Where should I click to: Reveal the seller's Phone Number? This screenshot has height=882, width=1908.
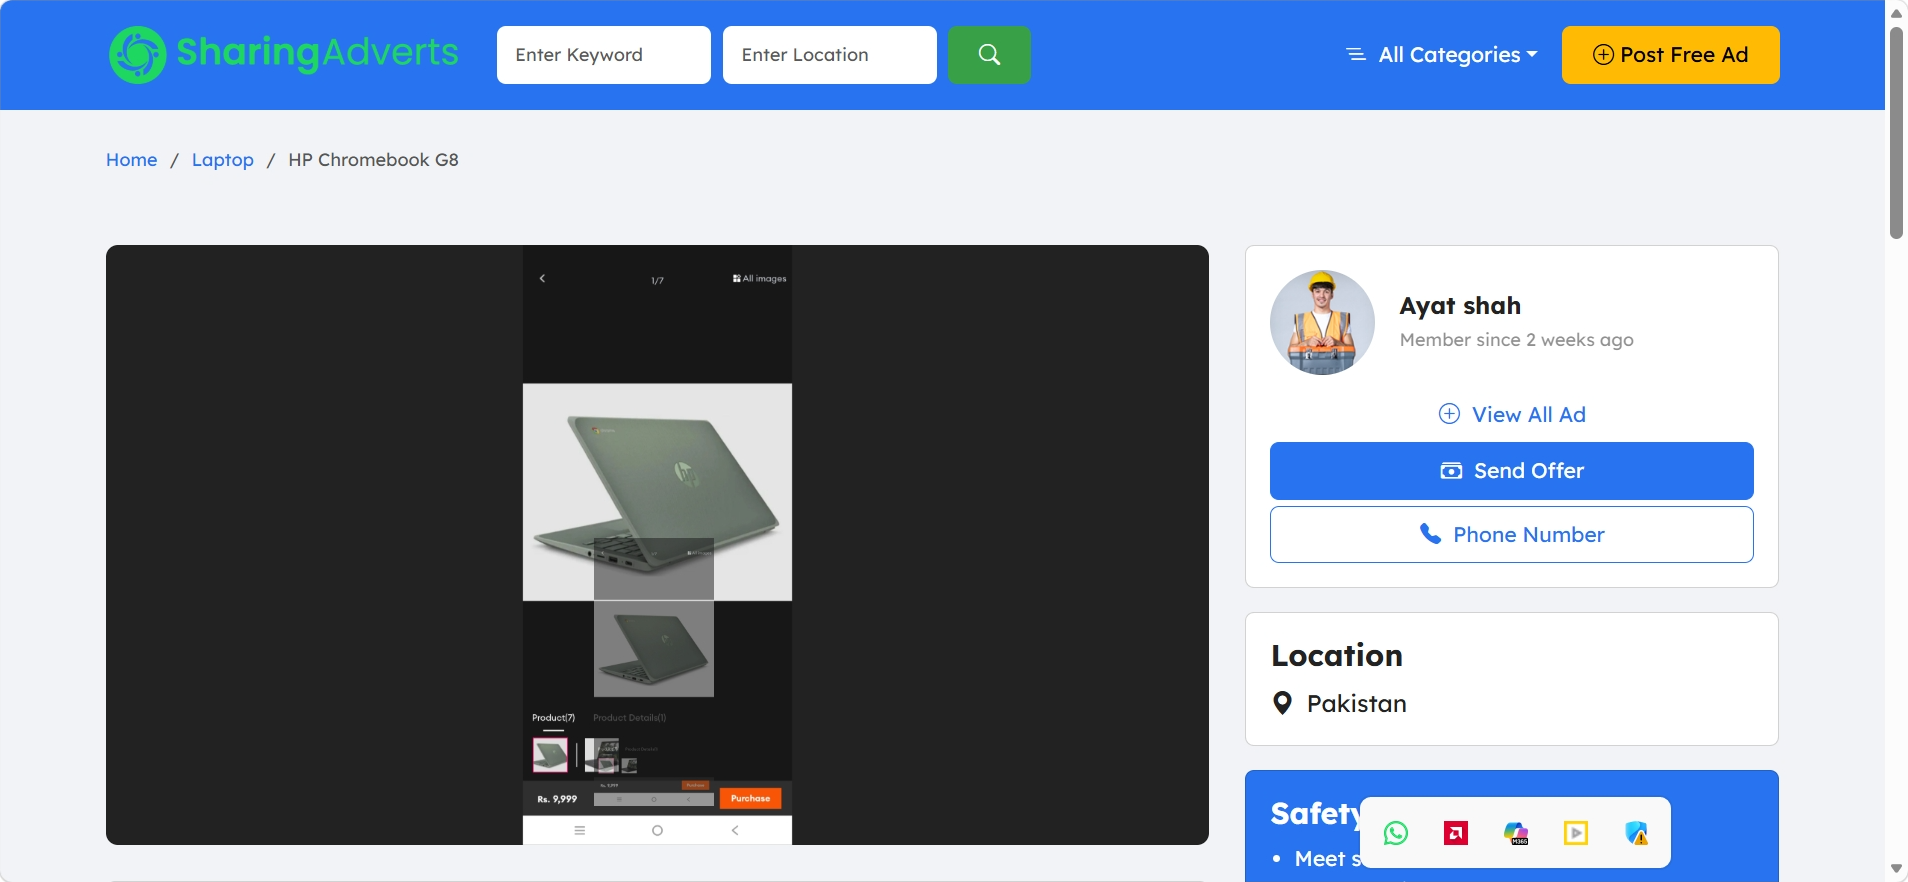(x=1512, y=535)
